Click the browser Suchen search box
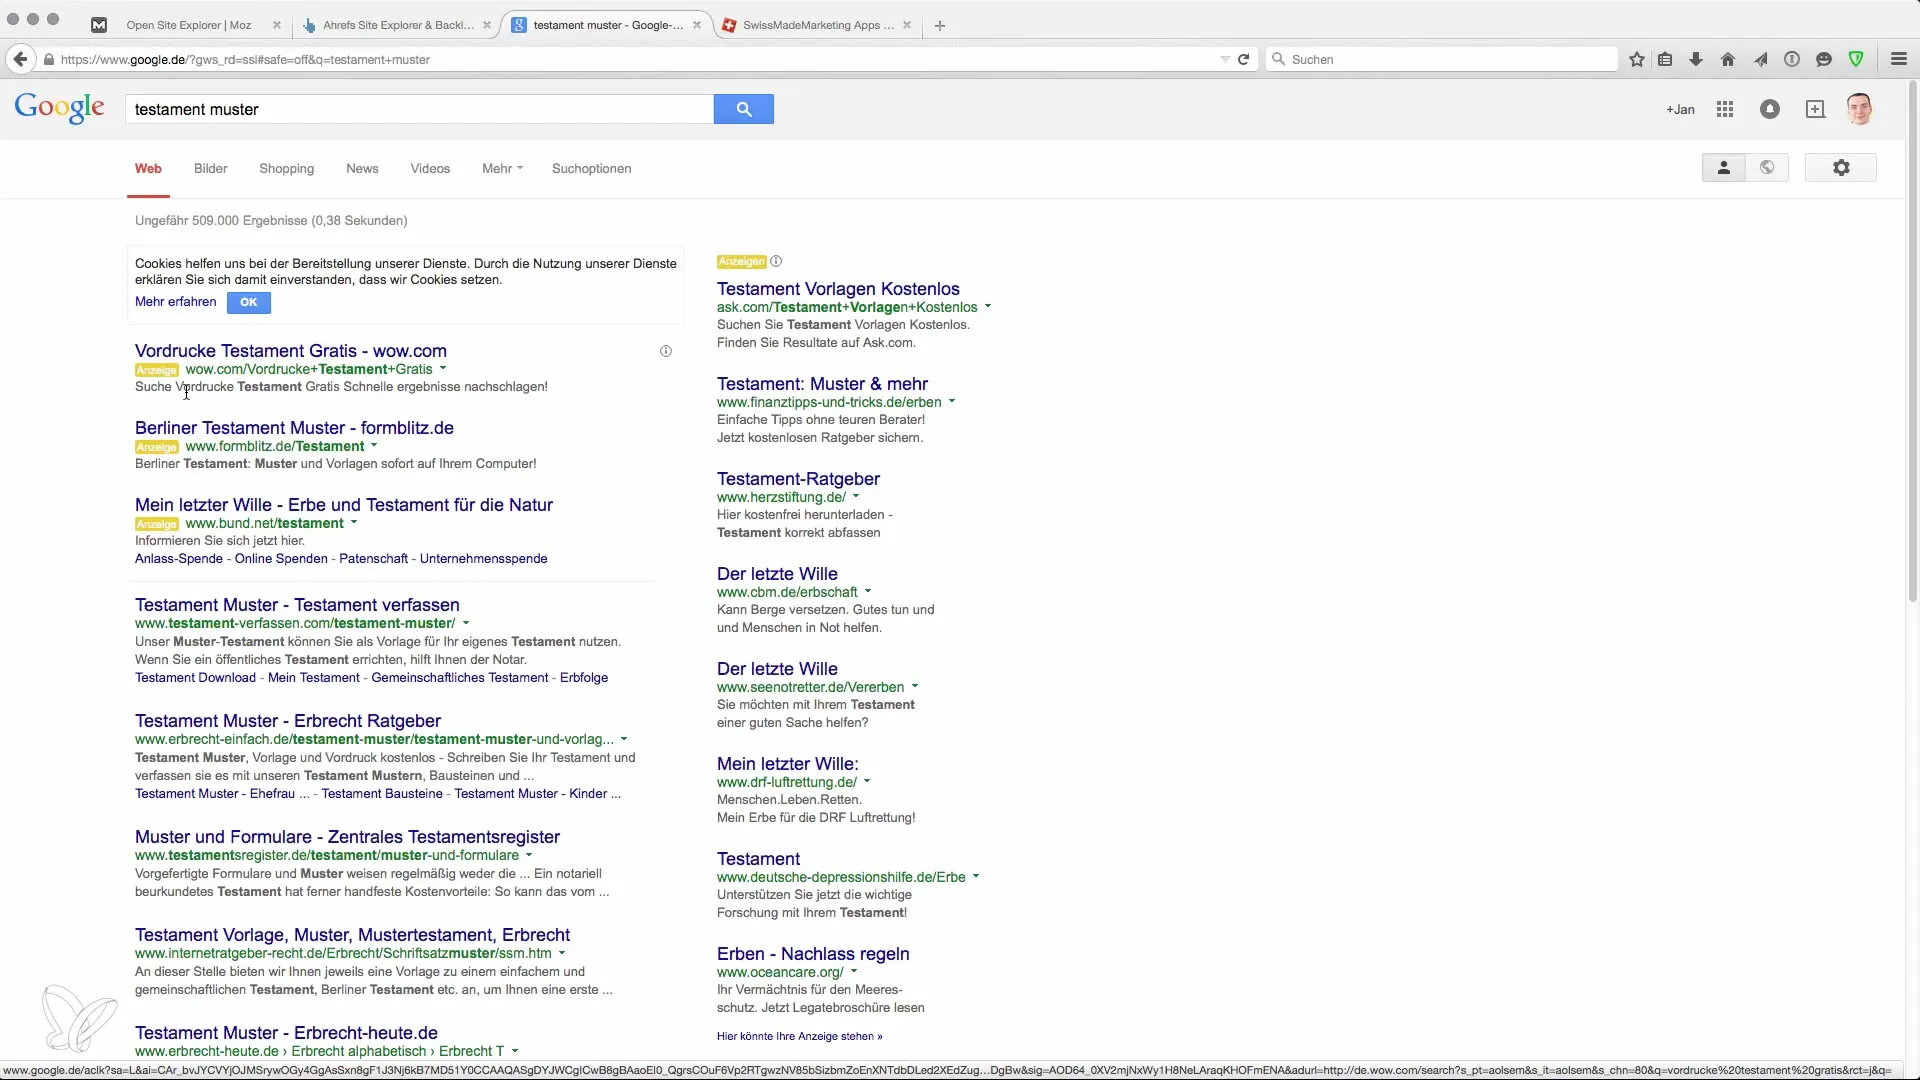The height and width of the screenshot is (1080, 1920). click(x=1442, y=59)
